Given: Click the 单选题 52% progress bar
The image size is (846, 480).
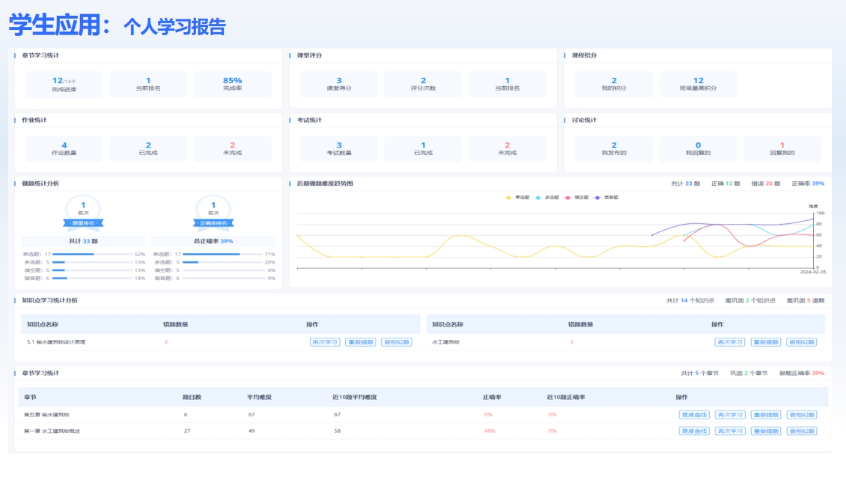Looking at the screenshot, I should click(x=92, y=254).
